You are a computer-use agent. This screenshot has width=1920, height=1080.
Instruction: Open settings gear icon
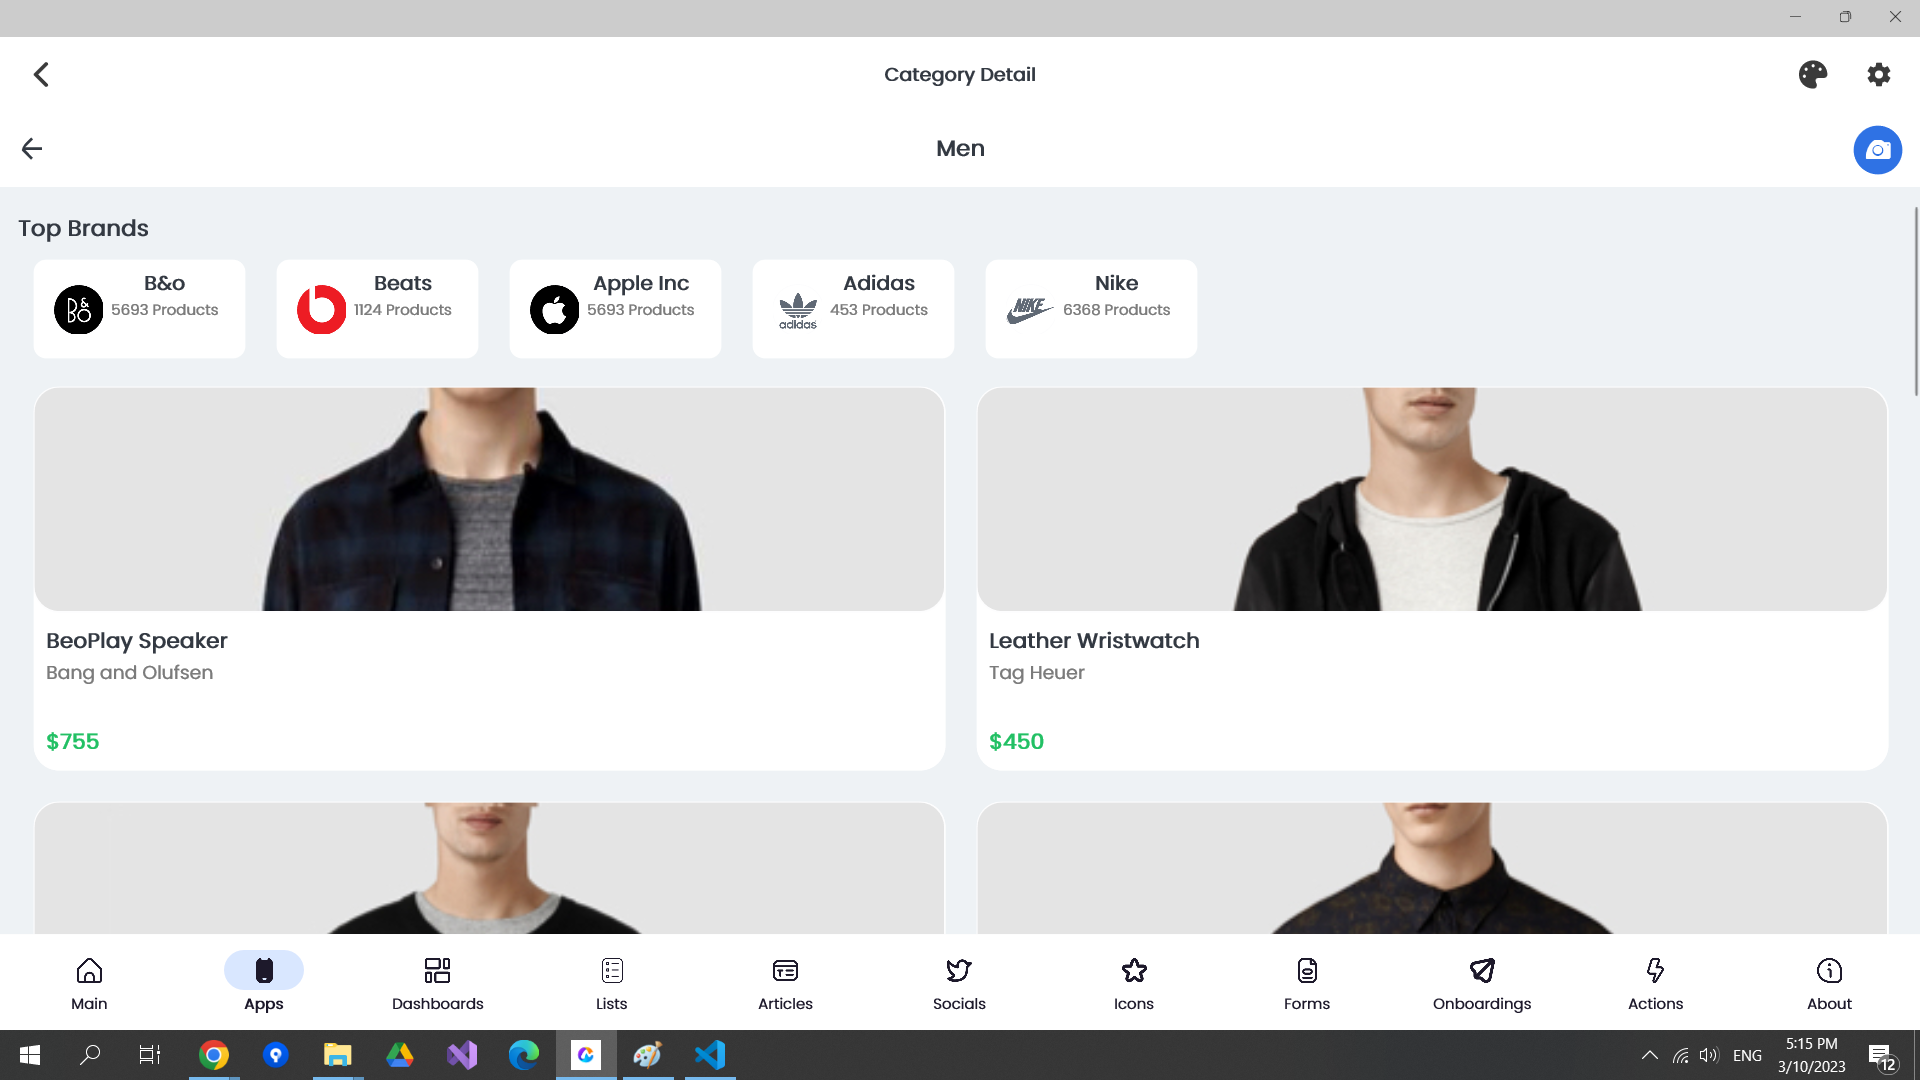(1878, 75)
